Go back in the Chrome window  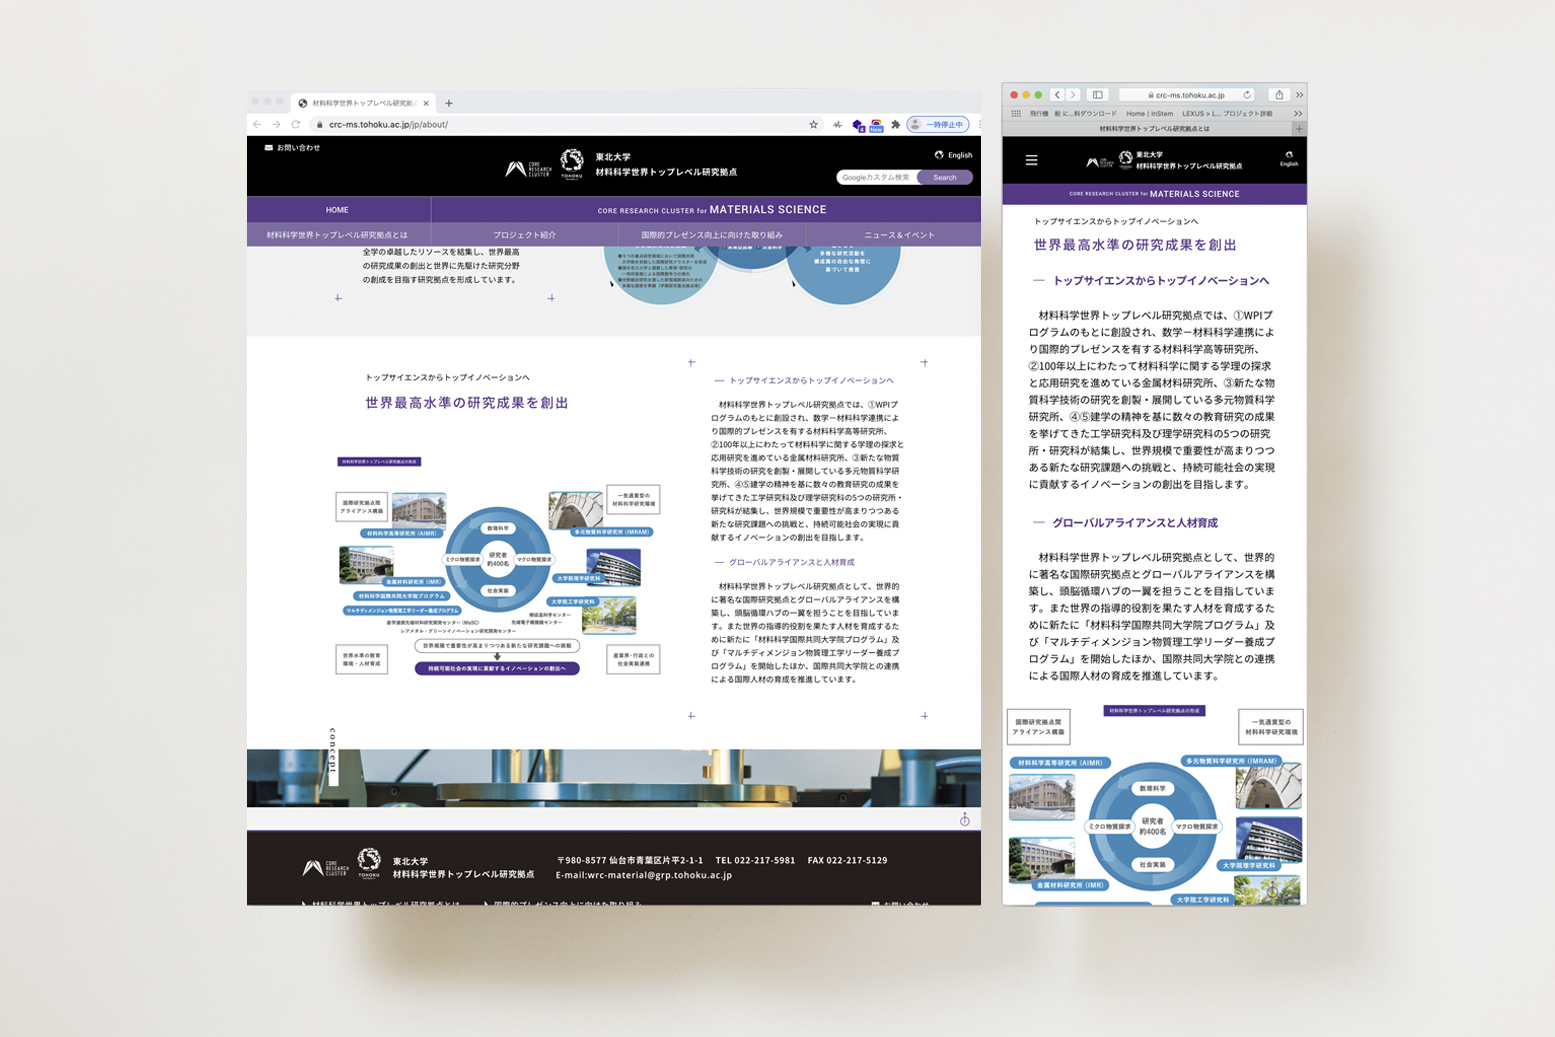tap(258, 125)
